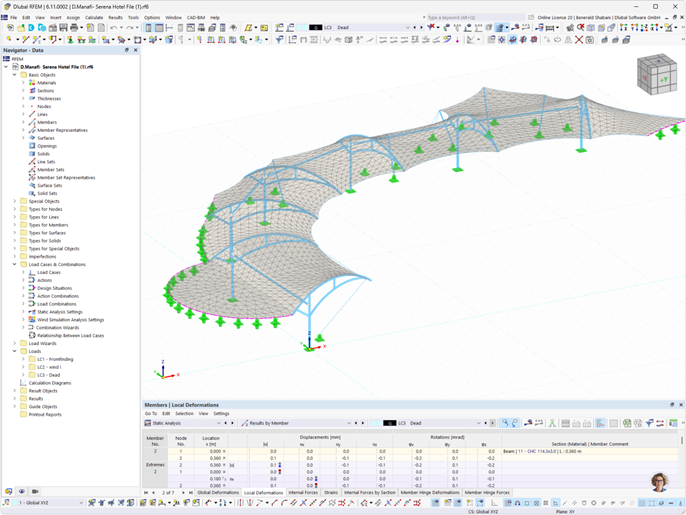
Task: Pin the Navigator panel with float button
Action: pos(126,50)
